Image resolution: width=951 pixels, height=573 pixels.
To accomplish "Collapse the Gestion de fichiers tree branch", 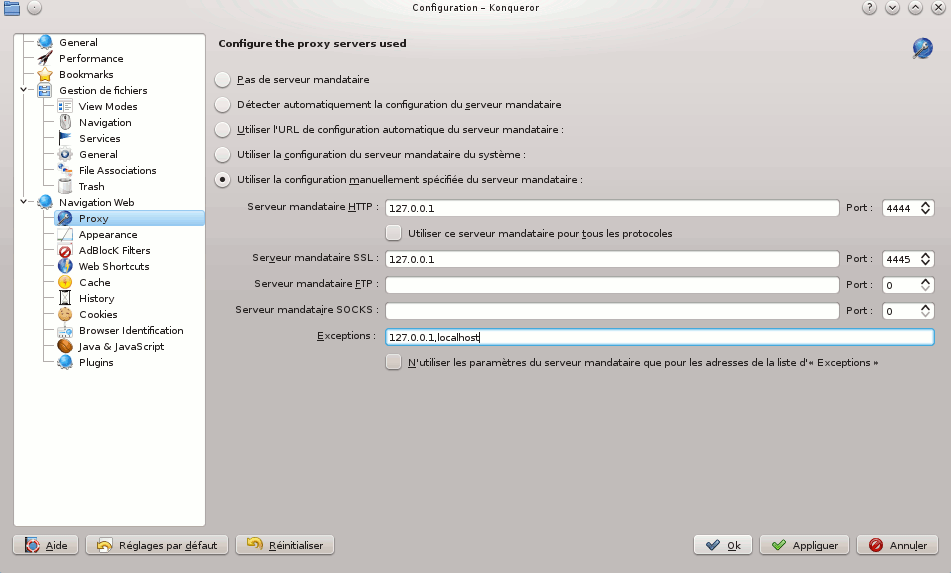I will 24,90.
